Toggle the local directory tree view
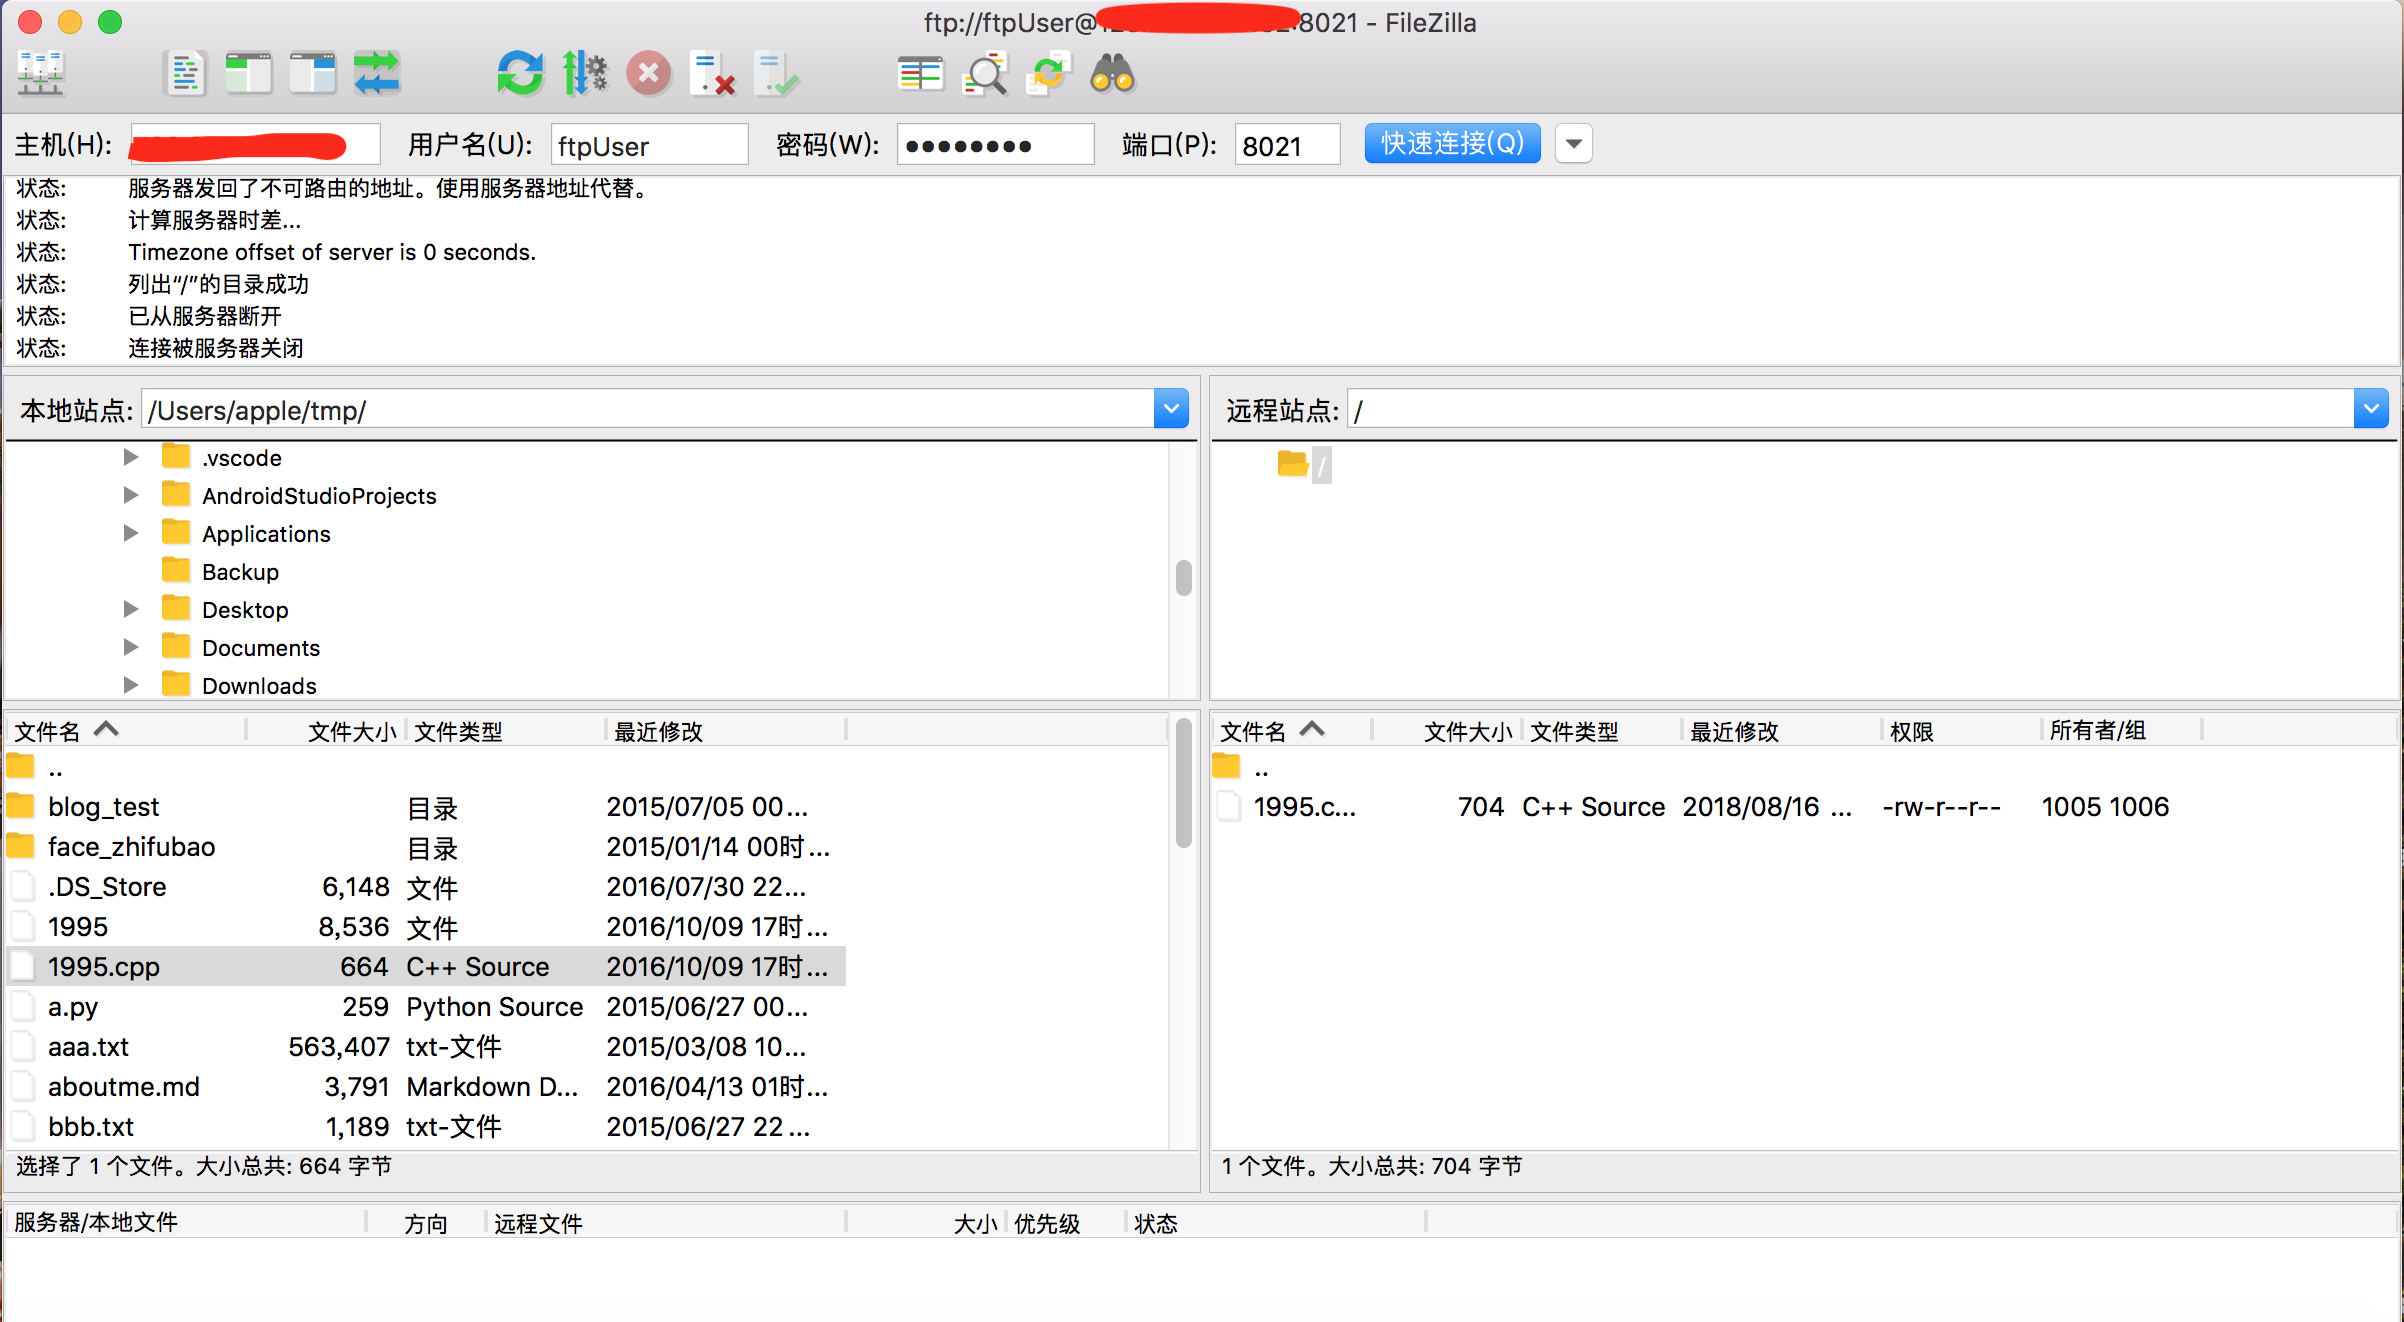Screen dimensions: 2404x1322 click(x=248, y=73)
